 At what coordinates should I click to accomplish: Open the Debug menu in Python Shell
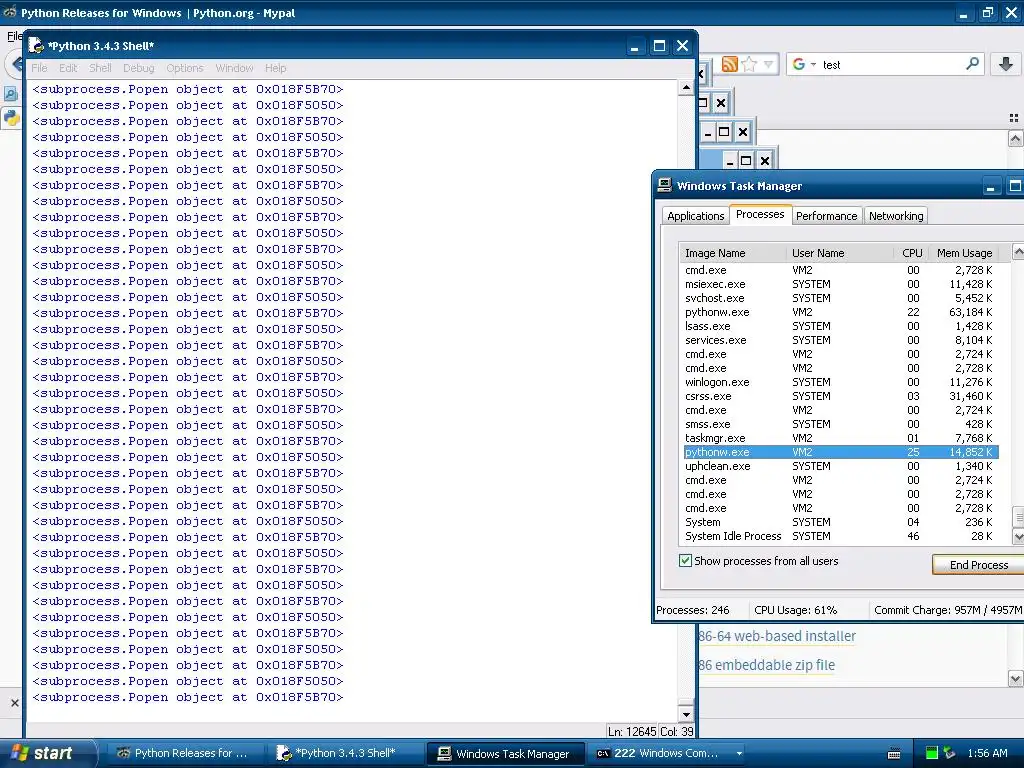point(138,68)
